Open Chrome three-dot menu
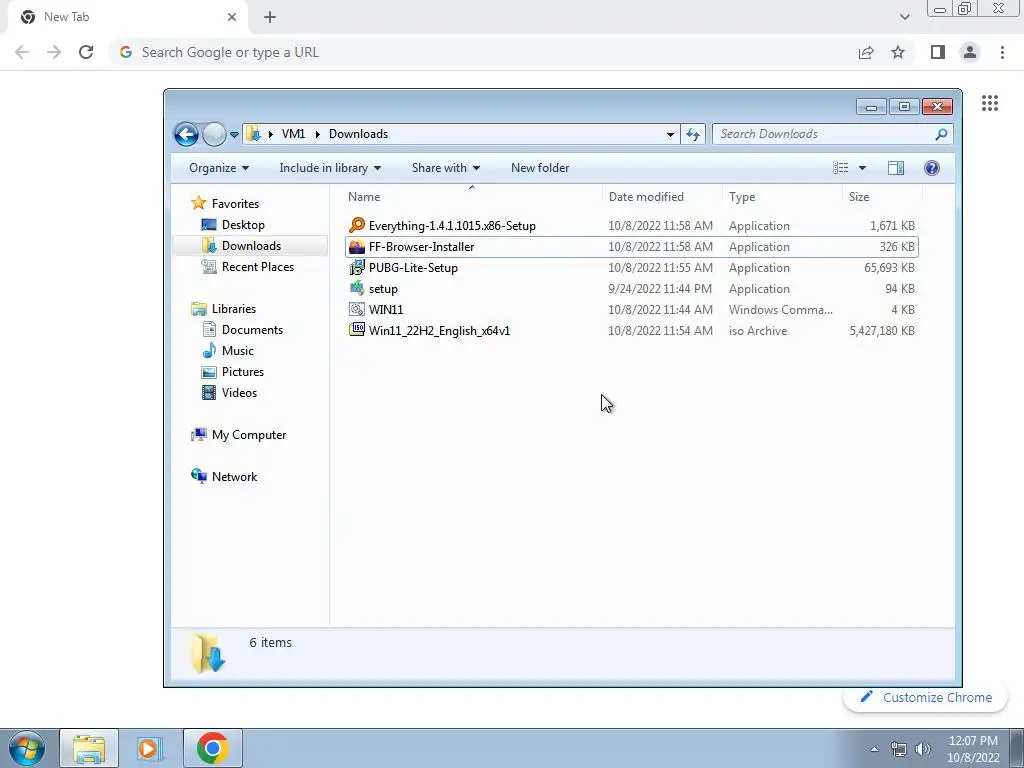Viewport: 1024px width, 768px height. tap(1002, 52)
